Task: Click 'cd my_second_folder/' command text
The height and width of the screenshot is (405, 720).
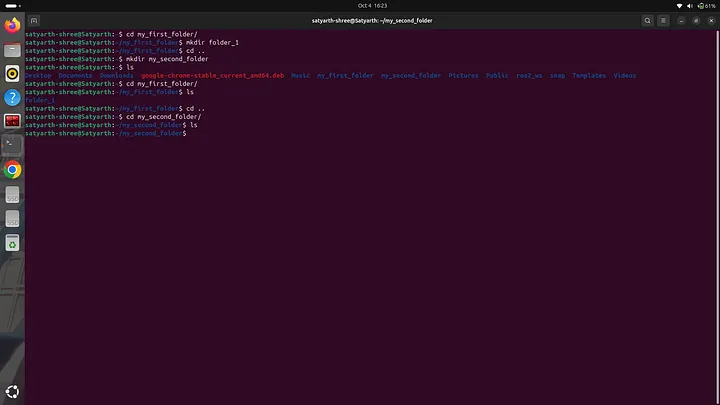Action: click(163, 117)
